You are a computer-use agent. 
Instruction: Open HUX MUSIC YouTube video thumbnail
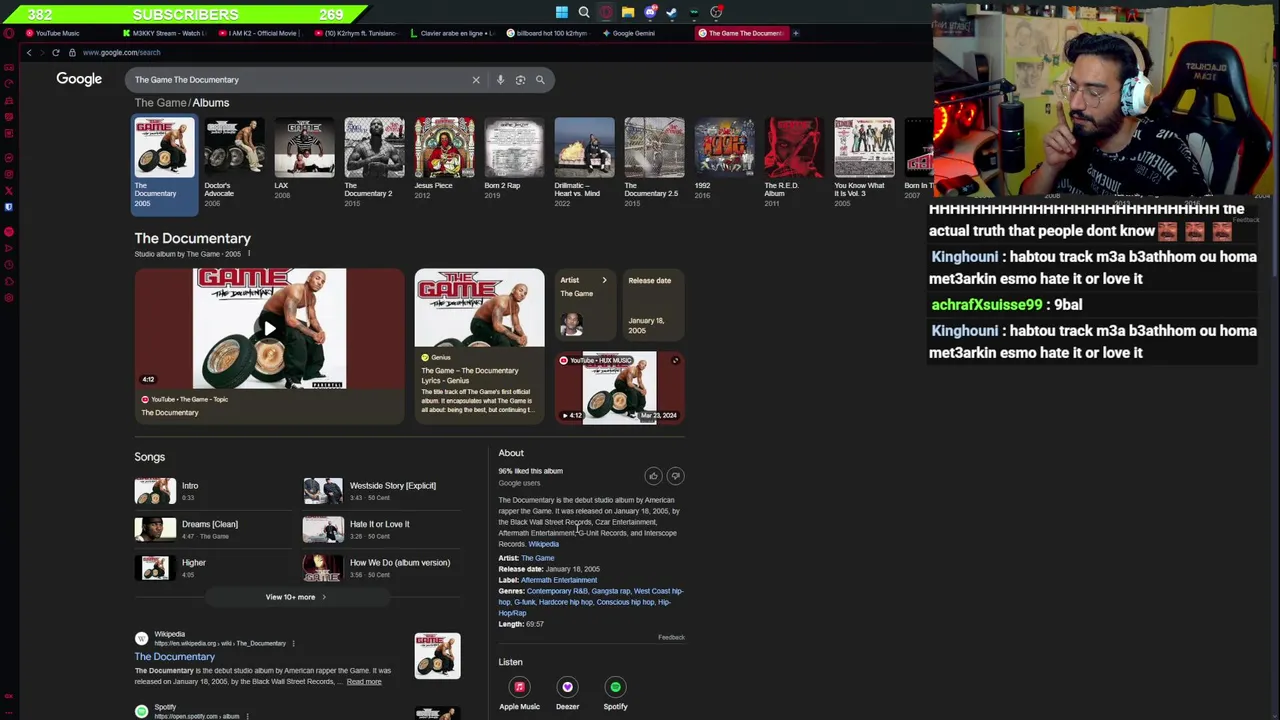click(620, 387)
